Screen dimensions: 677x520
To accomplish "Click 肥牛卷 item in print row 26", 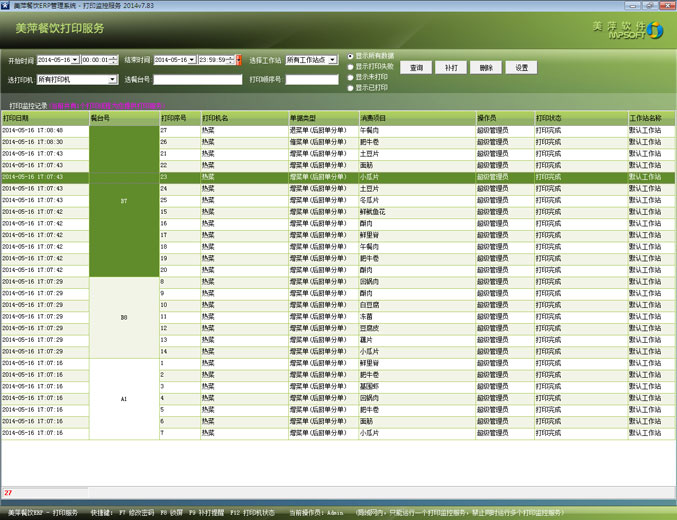I will coord(417,142).
